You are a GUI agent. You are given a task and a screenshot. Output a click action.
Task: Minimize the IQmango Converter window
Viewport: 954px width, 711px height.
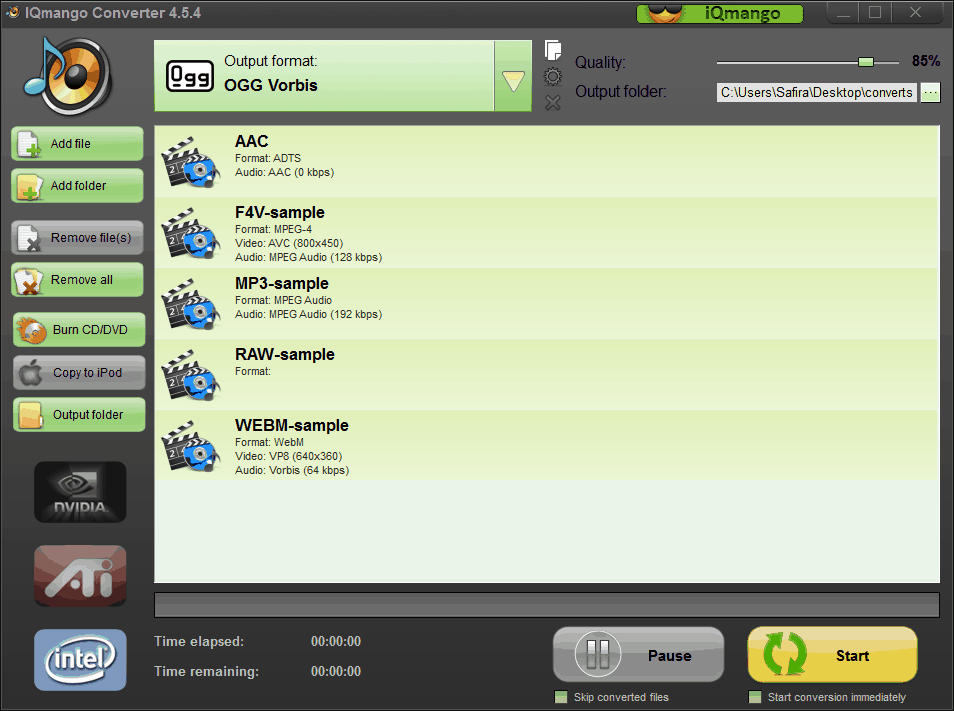coord(843,13)
